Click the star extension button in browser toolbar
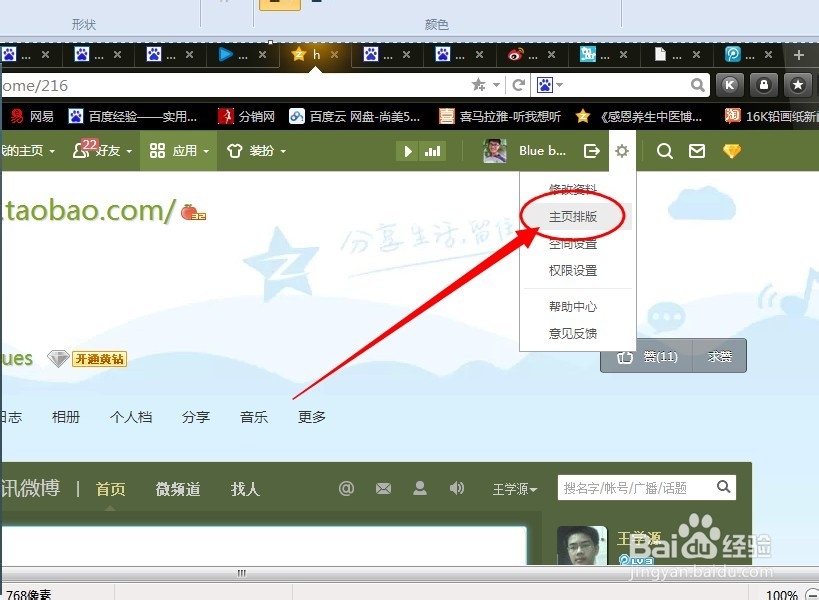Screen dimensions: 819x600 798,85
